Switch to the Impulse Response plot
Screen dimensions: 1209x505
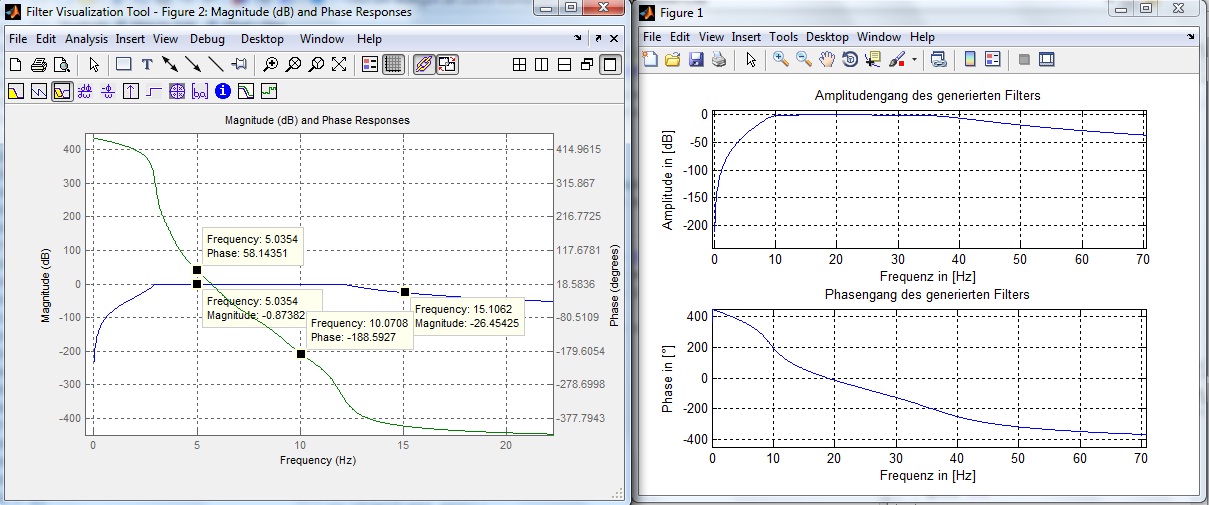[x=131, y=92]
